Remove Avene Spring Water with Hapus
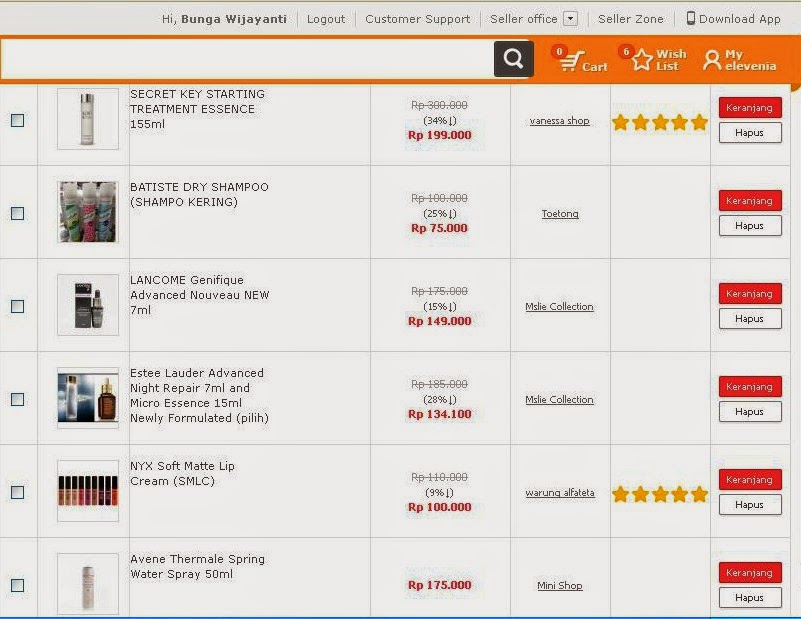Screen dimensions: 801x619 tap(750, 598)
